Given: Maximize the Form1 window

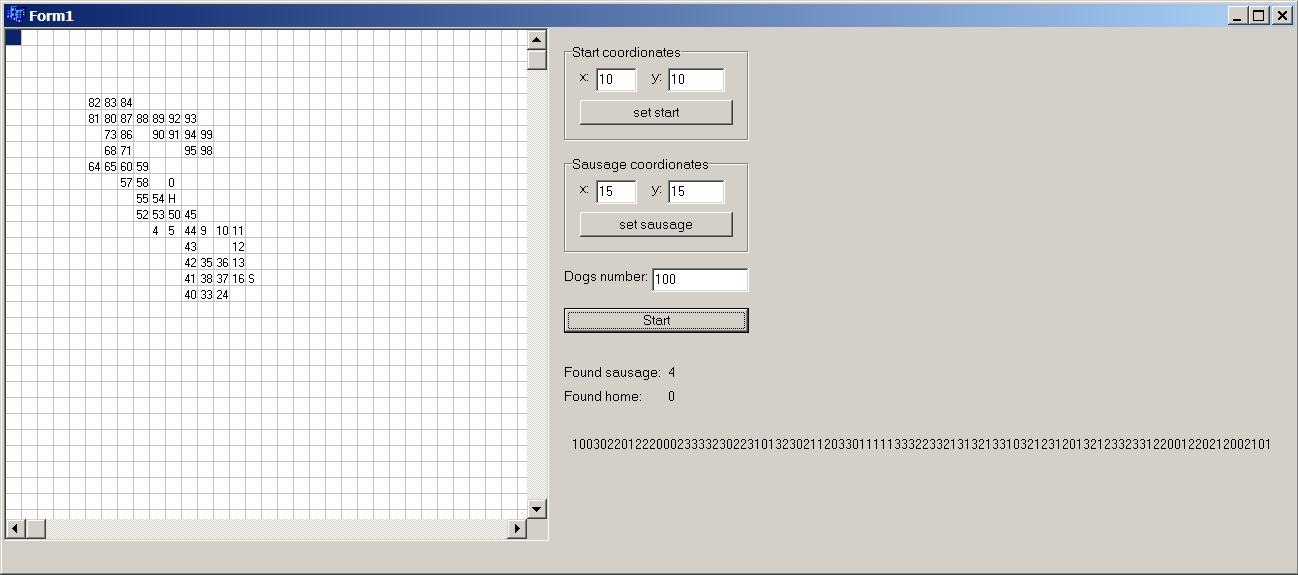Looking at the screenshot, I should [x=1259, y=15].
